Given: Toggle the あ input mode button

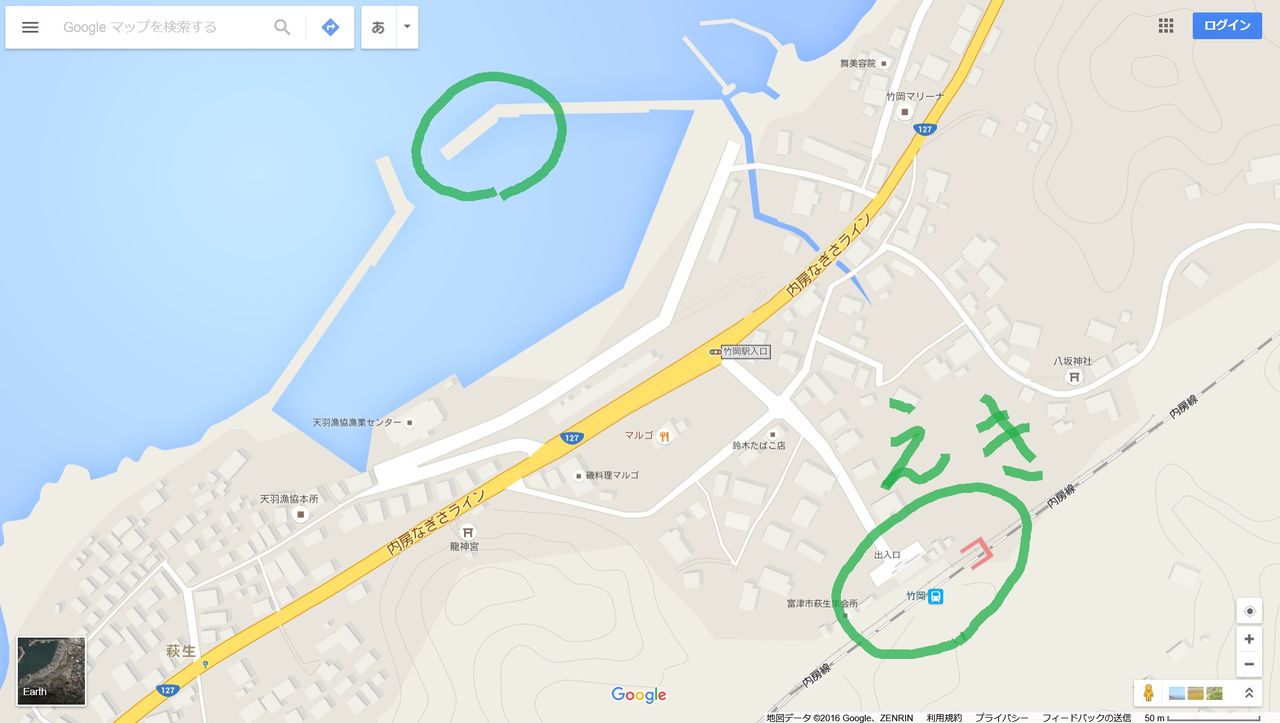Looking at the screenshot, I should click(x=378, y=27).
